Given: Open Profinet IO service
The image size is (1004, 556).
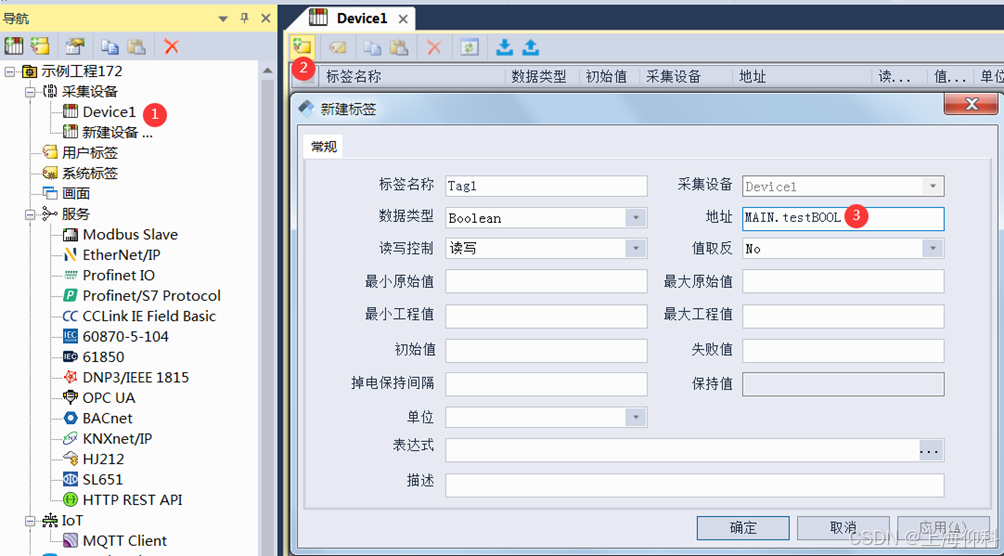Looking at the screenshot, I should click(x=109, y=275).
